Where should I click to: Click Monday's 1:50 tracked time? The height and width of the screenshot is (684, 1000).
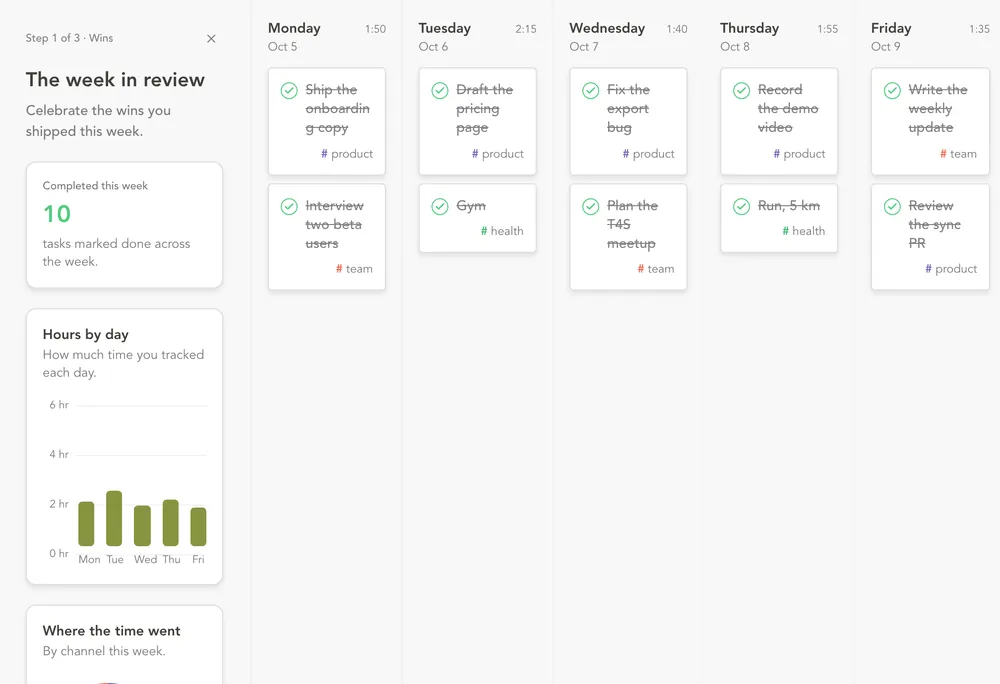pyautogui.click(x=375, y=29)
